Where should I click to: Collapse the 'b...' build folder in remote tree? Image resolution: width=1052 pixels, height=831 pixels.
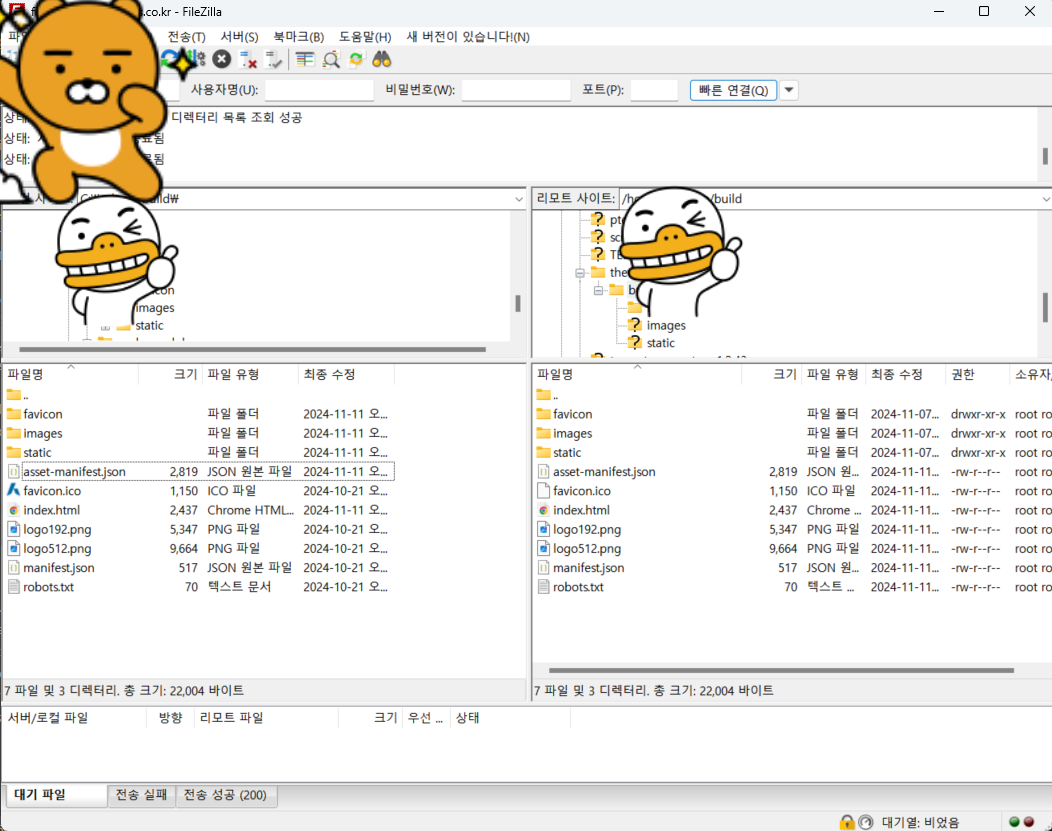coord(598,290)
